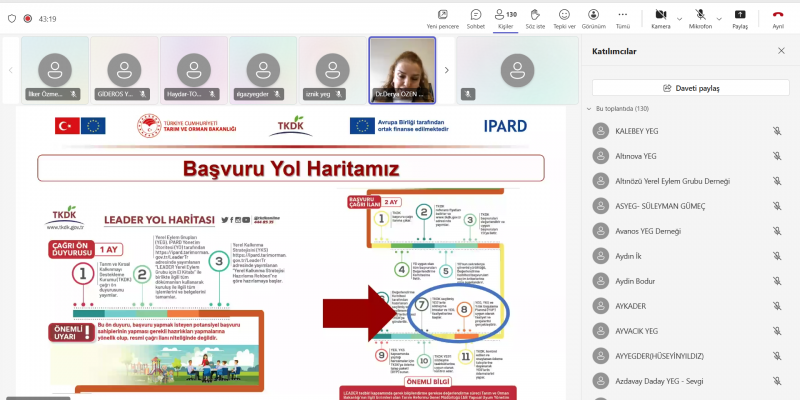Select GİDEROS Y... participant tile
This screenshot has height=400, width=800.
click(124, 70)
